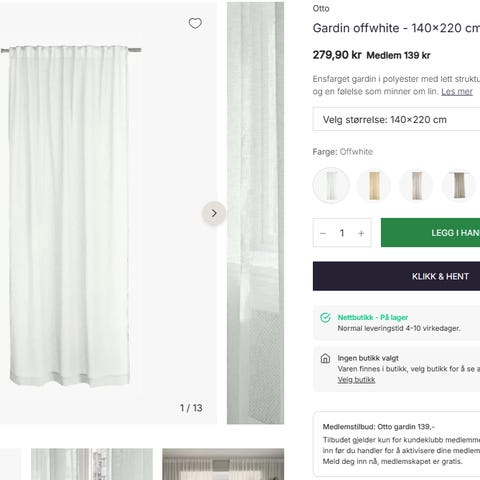Pick the light beige curtain swatch
The image size is (480, 480).
(x=416, y=185)
